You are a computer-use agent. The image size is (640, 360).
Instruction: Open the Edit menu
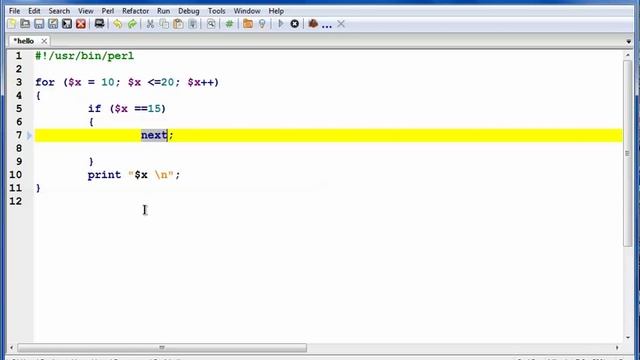34,11
